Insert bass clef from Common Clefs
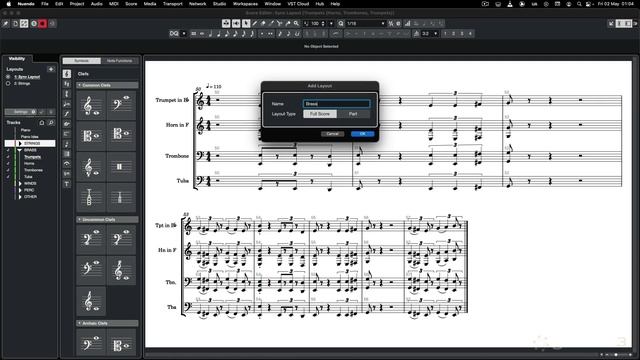 click(121, 106)
